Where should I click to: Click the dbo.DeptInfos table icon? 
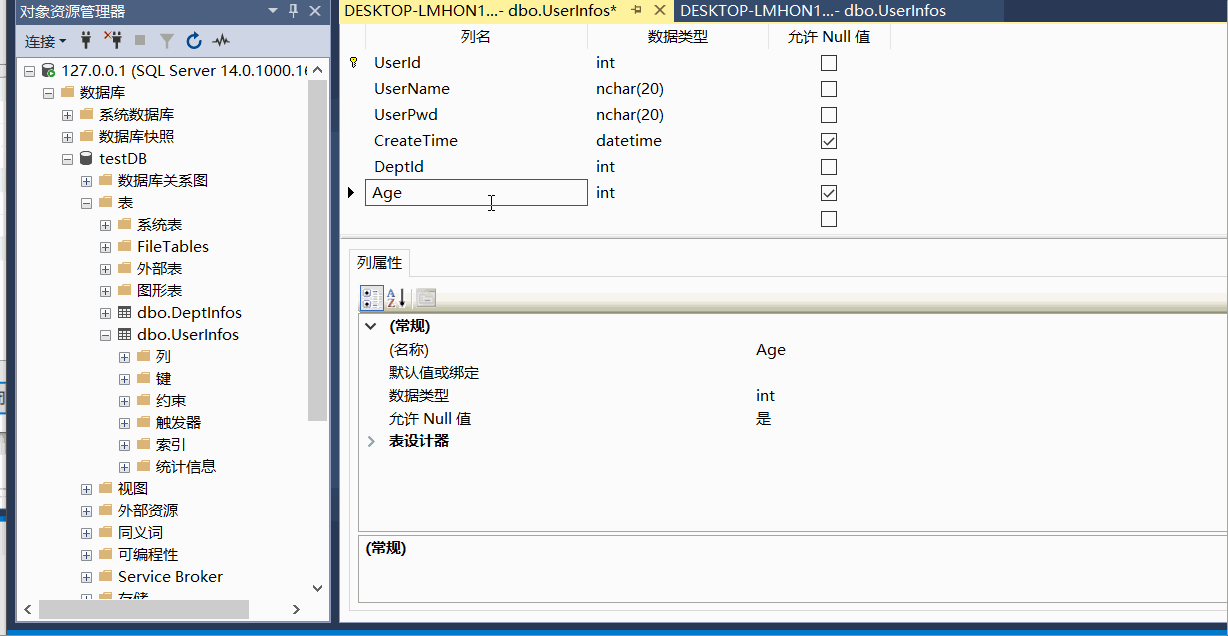coord(124,313)
